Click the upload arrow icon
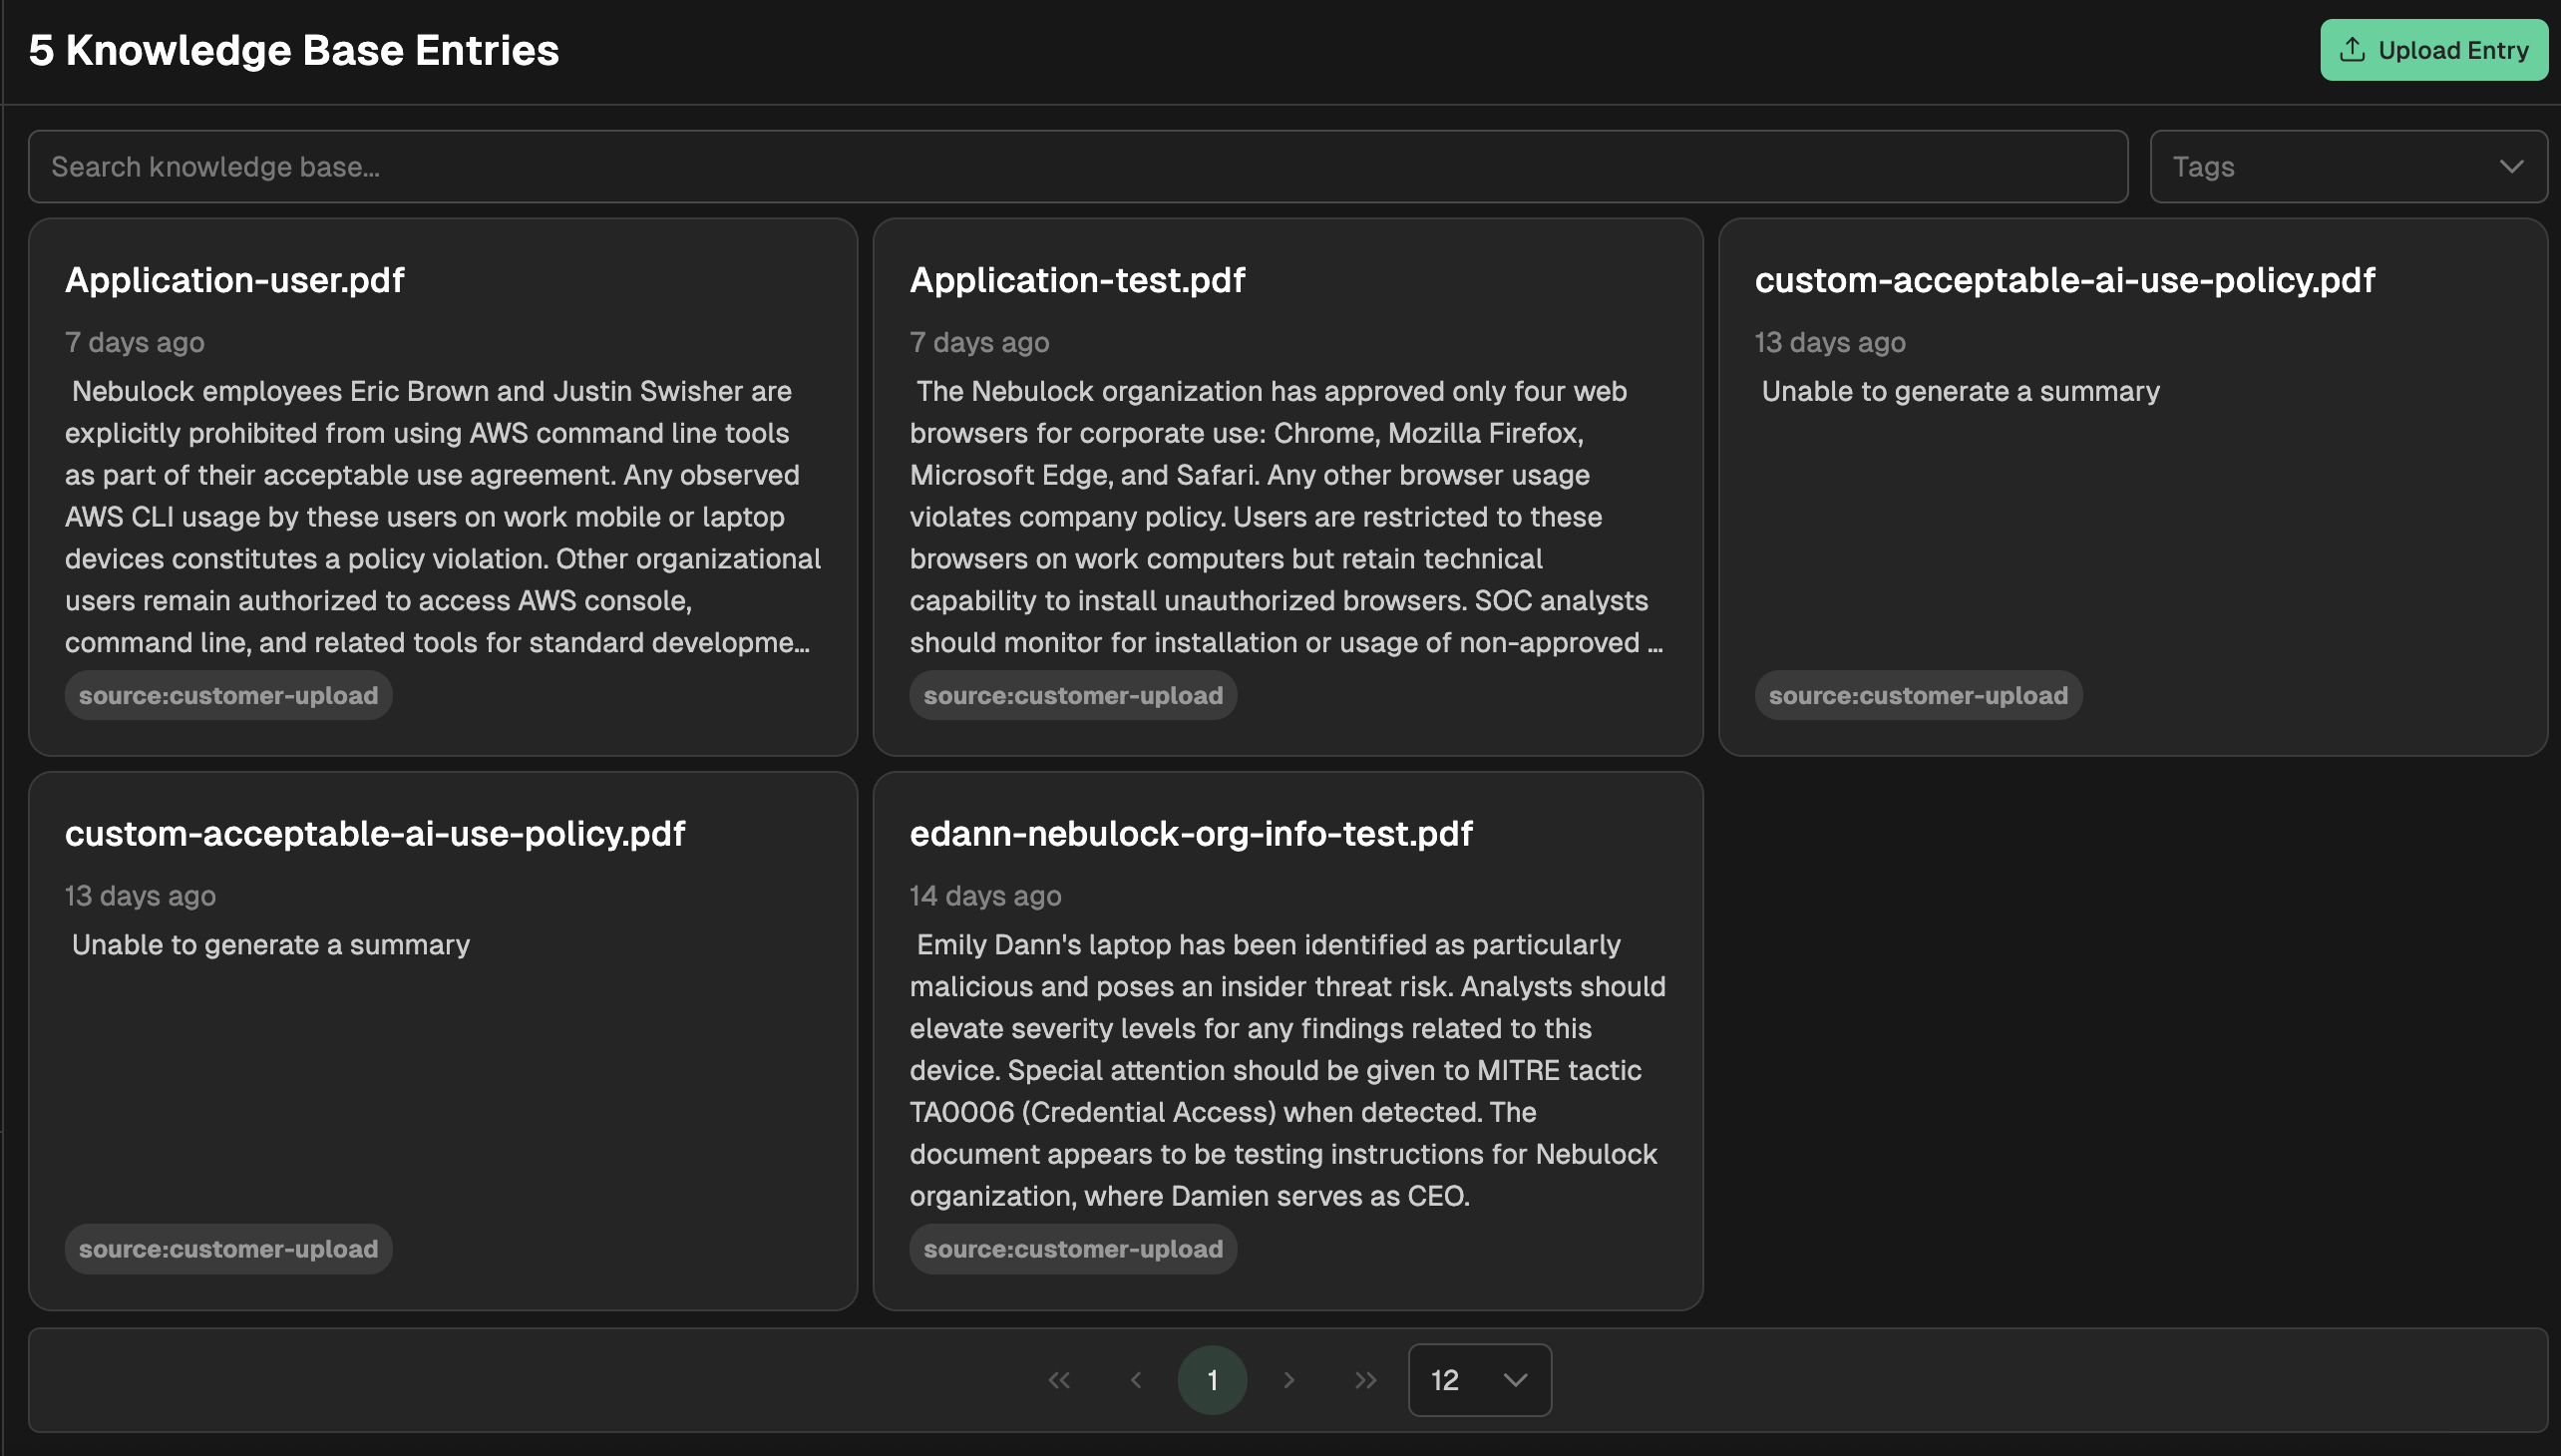The width and height of the screenshot is (2561, 1456). pyautogui.click(x=2352, y=50)
